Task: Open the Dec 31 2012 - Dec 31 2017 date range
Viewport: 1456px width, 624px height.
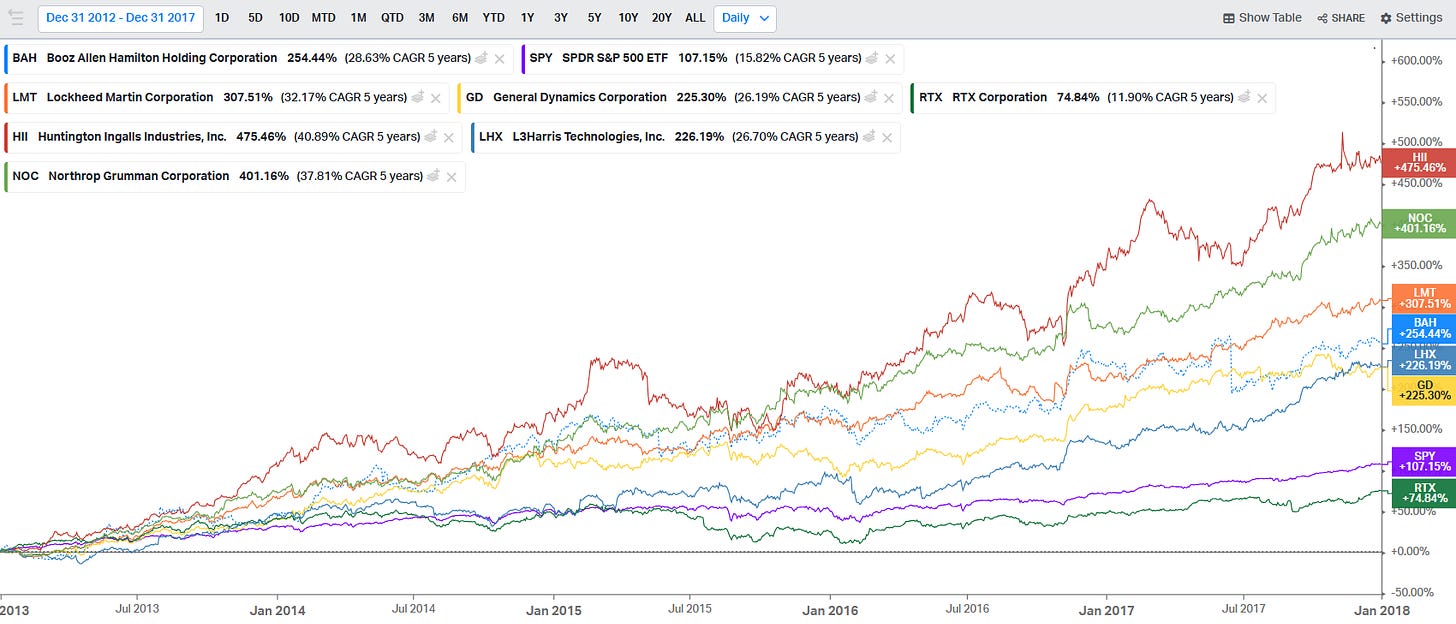Action: tap(120, 18)
